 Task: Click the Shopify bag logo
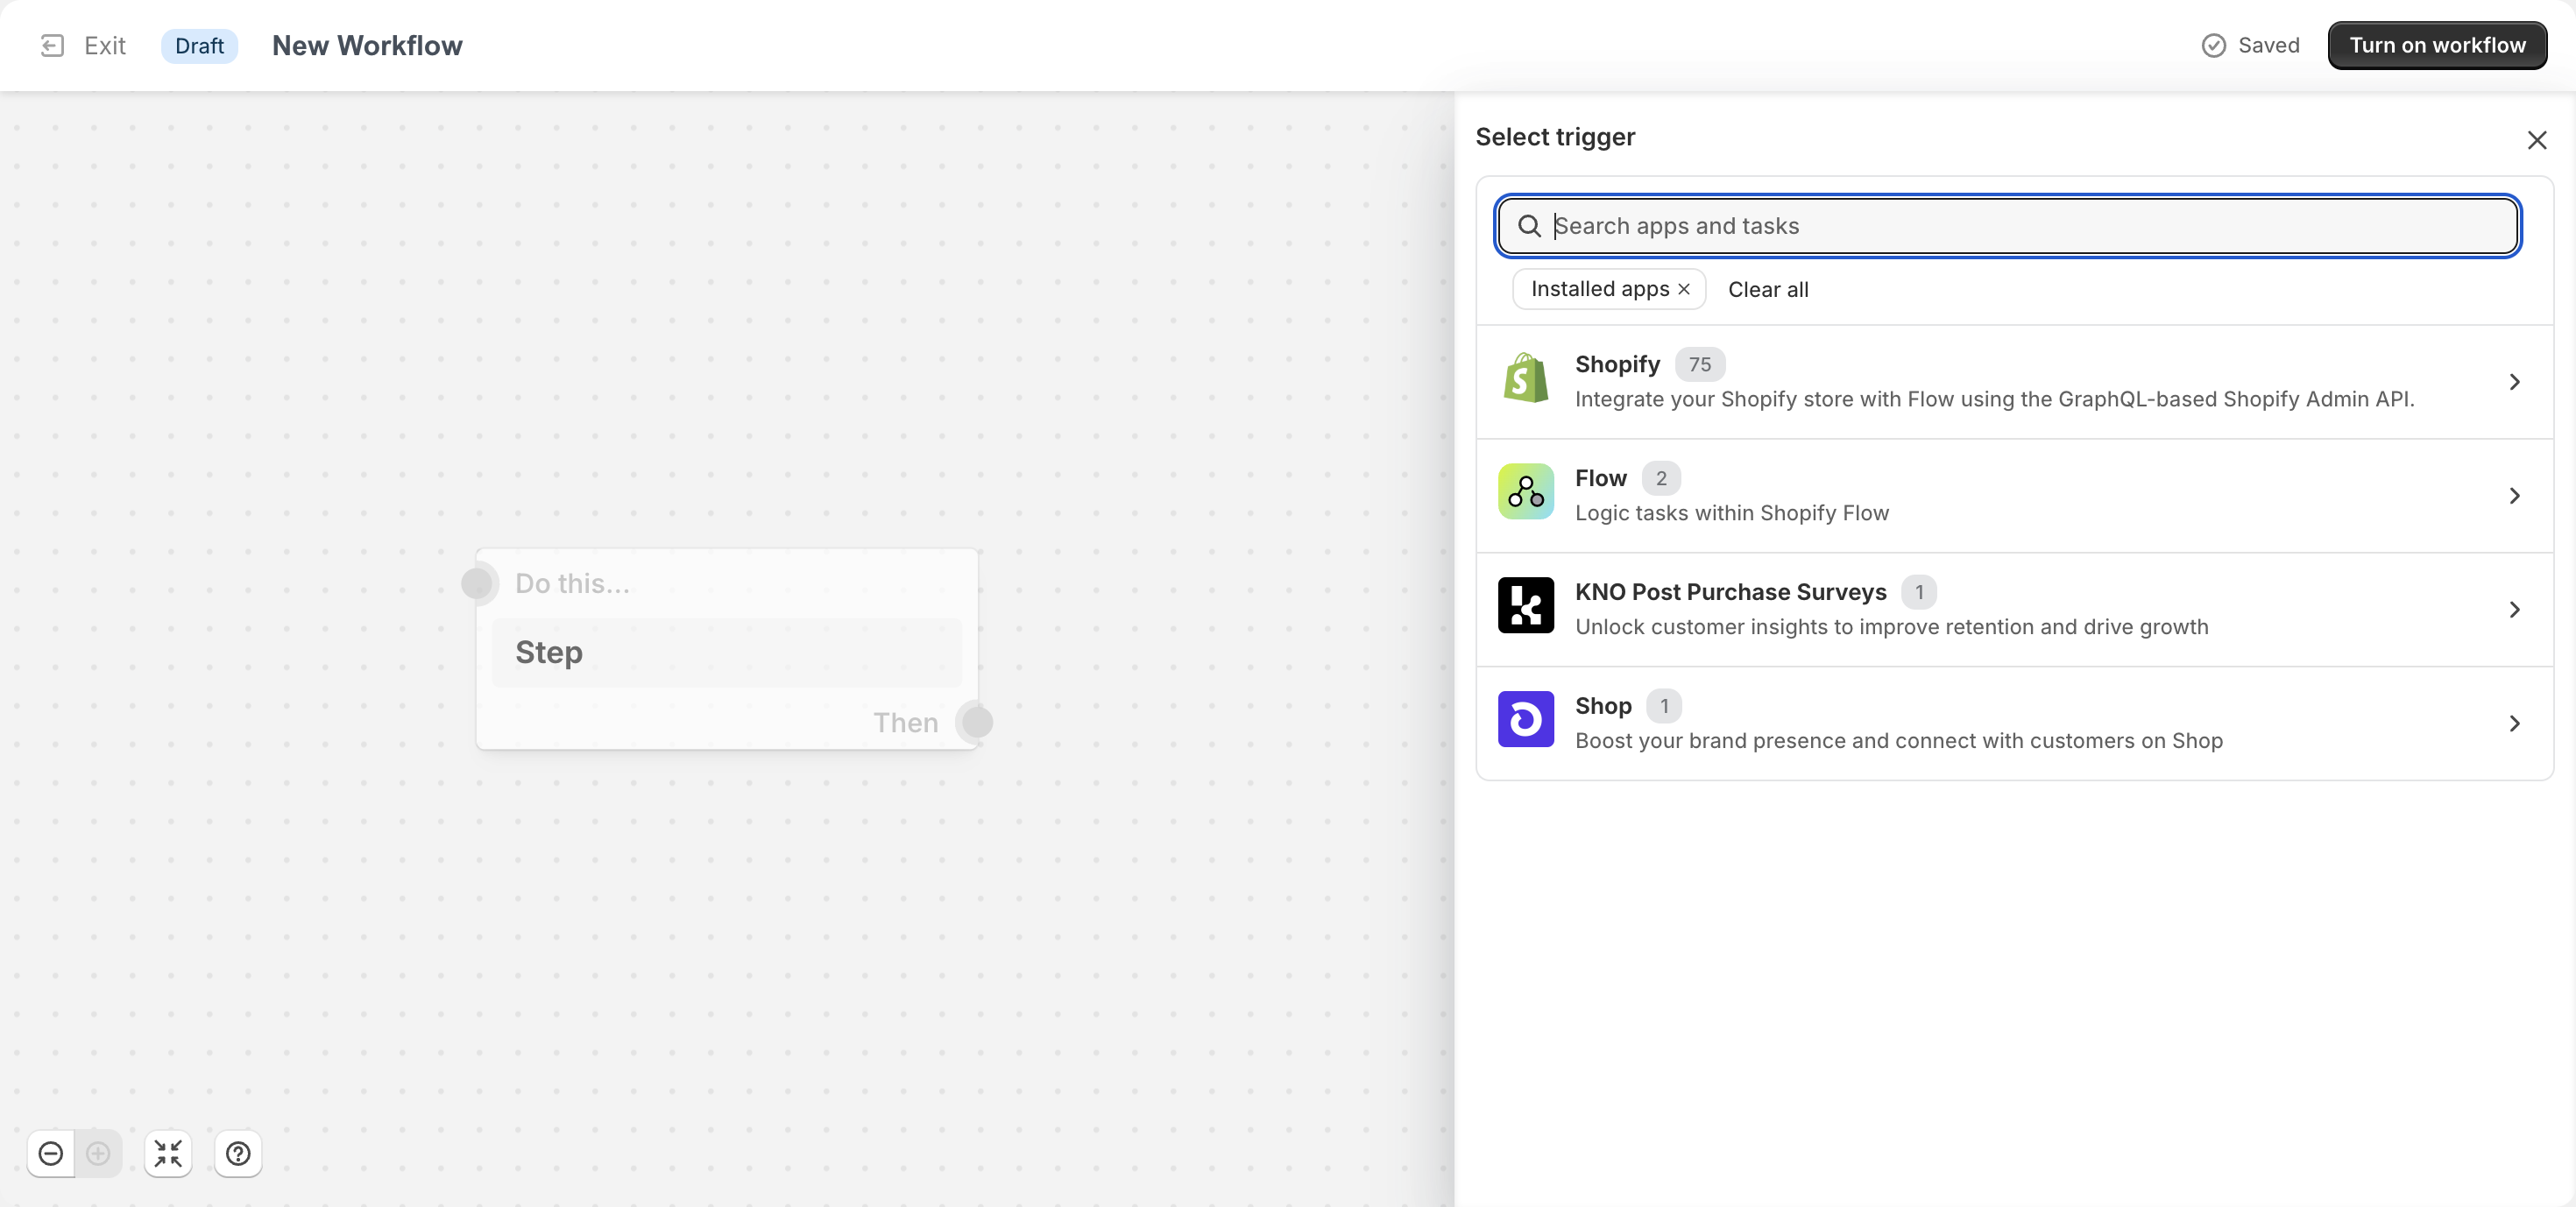1526,378
